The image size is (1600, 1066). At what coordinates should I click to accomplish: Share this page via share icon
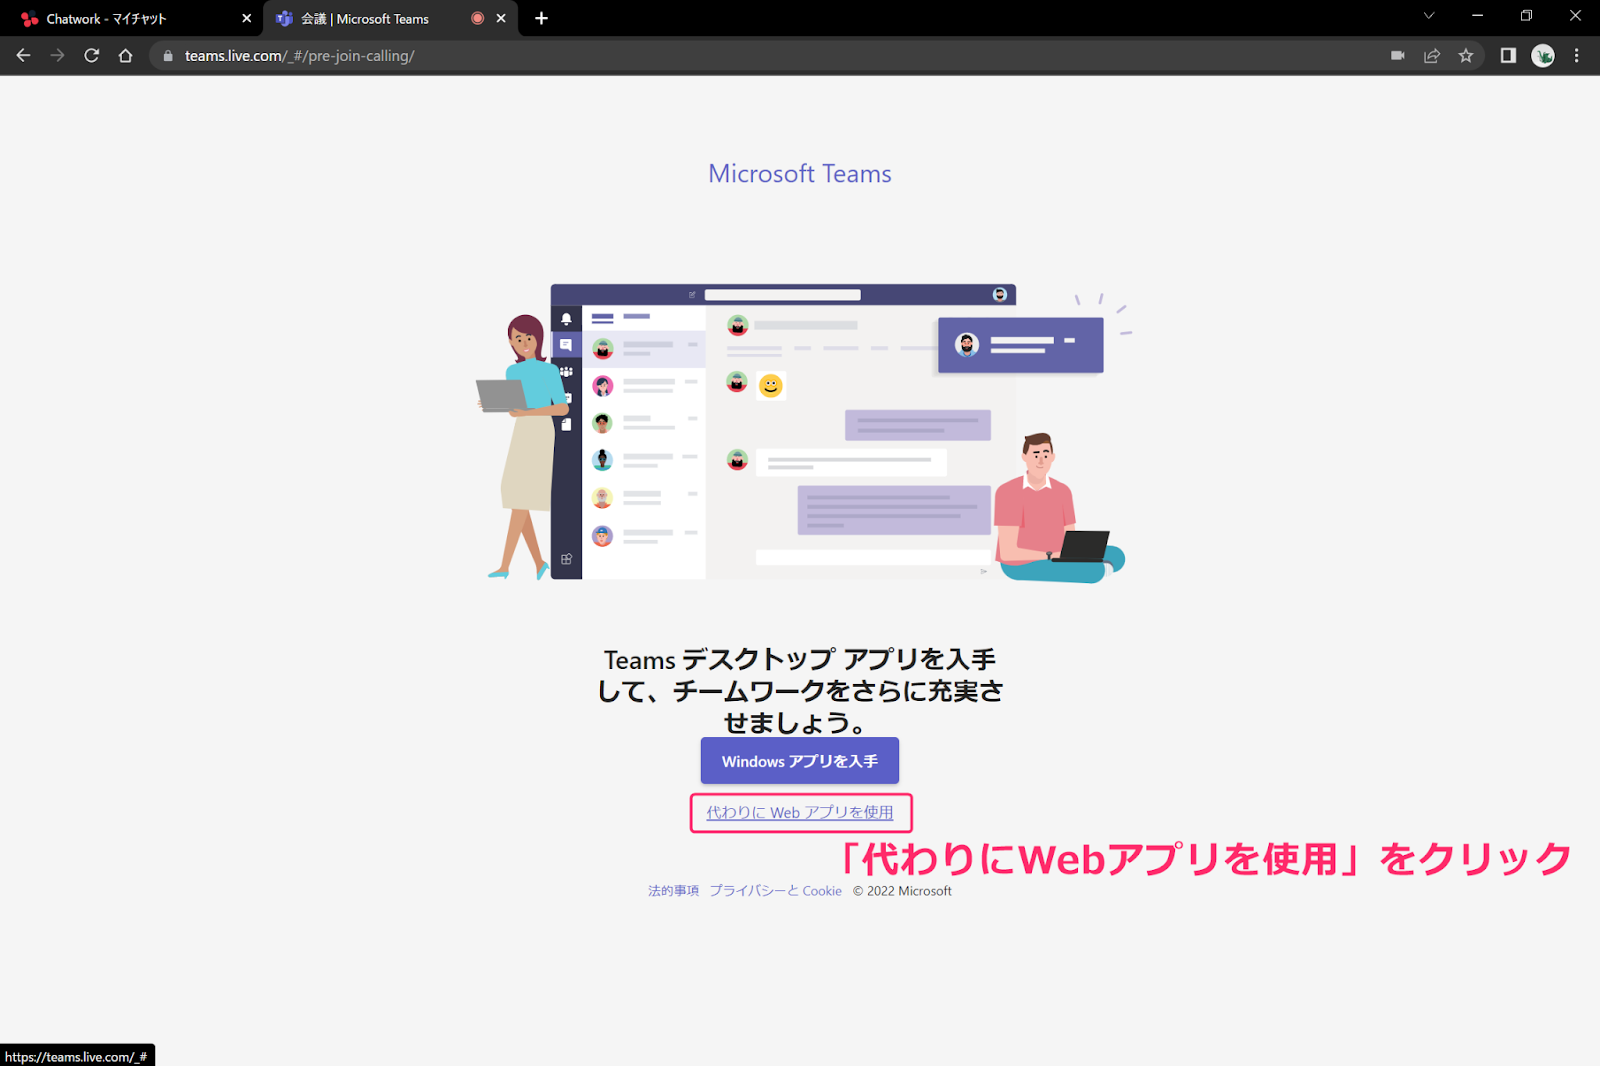click(x=1432, y=56)
